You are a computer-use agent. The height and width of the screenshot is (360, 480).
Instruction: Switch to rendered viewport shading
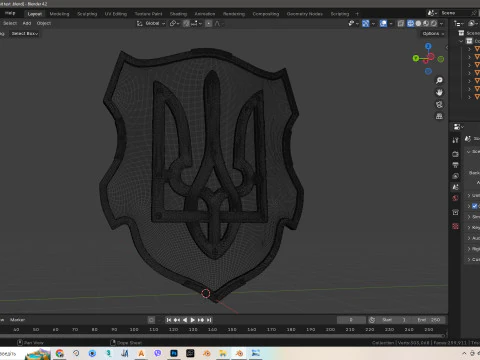434,23
